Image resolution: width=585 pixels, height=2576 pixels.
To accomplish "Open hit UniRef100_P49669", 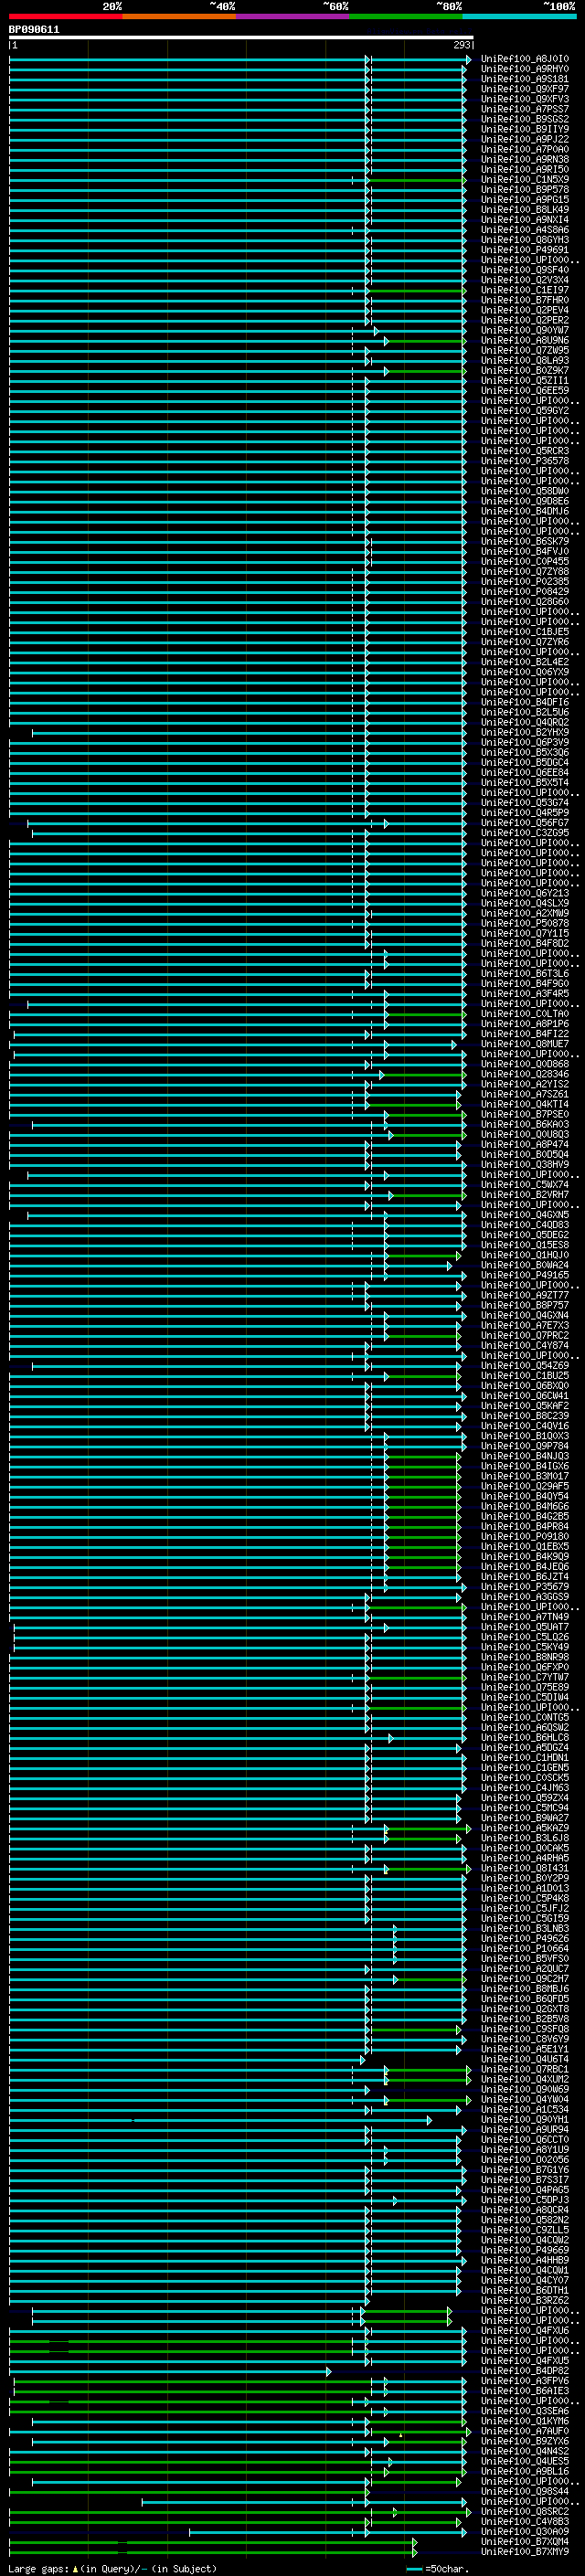I will click(x=524, y=2250).
